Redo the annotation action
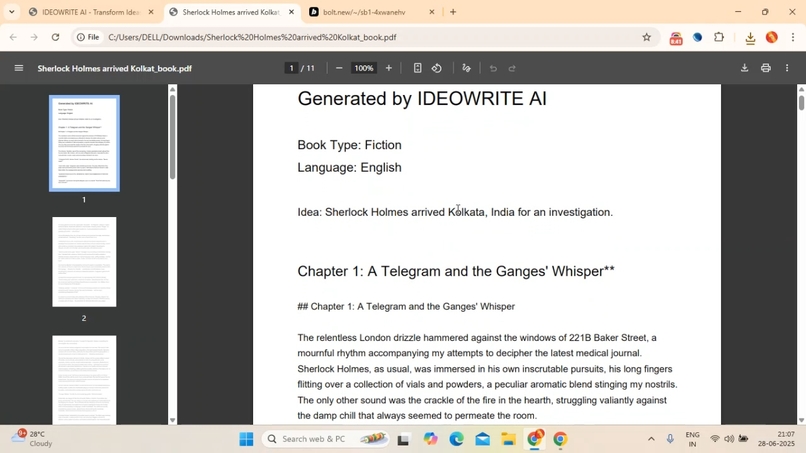Image resolution: width=806 pixels, height=453 pixels. (512, 68)
